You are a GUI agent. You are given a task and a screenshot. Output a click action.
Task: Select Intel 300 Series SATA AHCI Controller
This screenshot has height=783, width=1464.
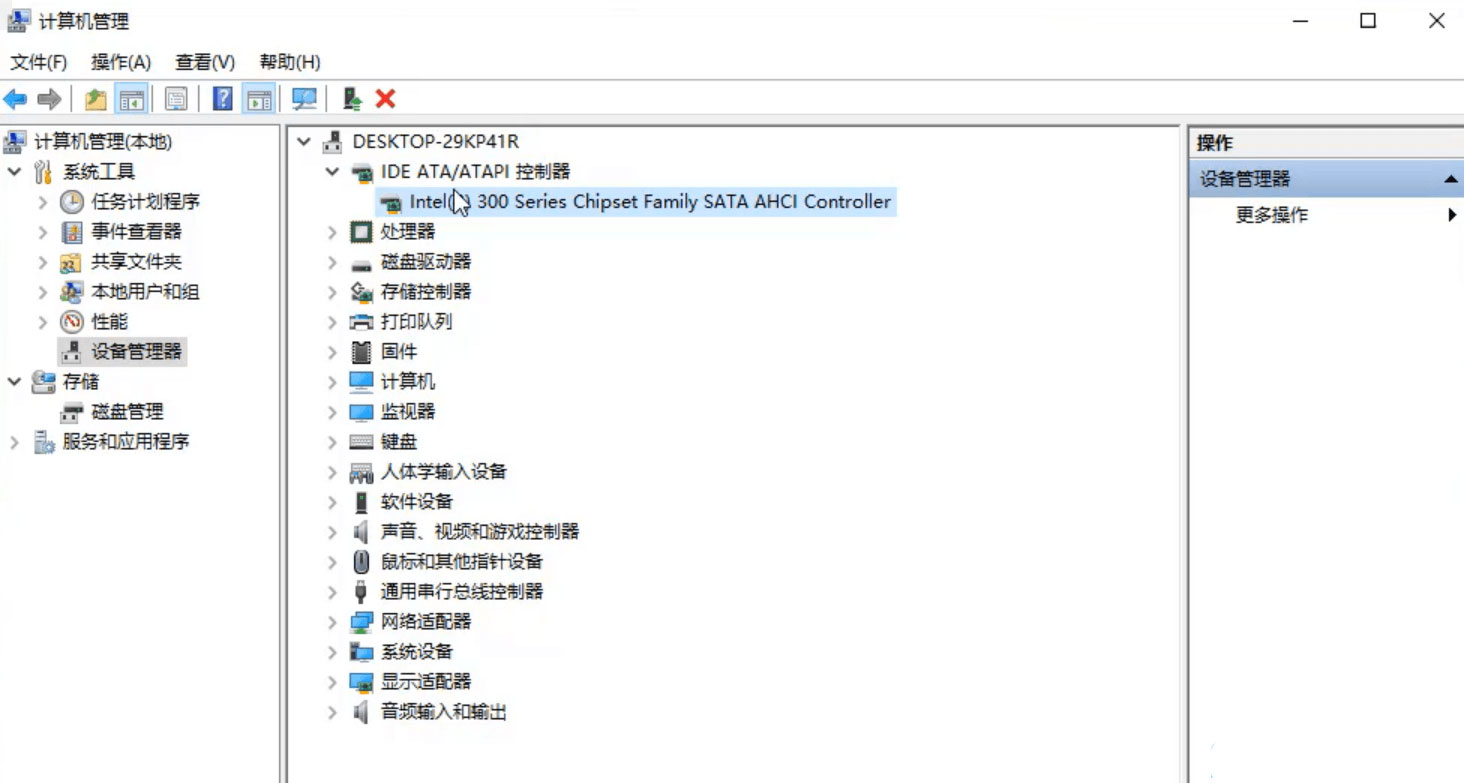click(x=649, y=202)
